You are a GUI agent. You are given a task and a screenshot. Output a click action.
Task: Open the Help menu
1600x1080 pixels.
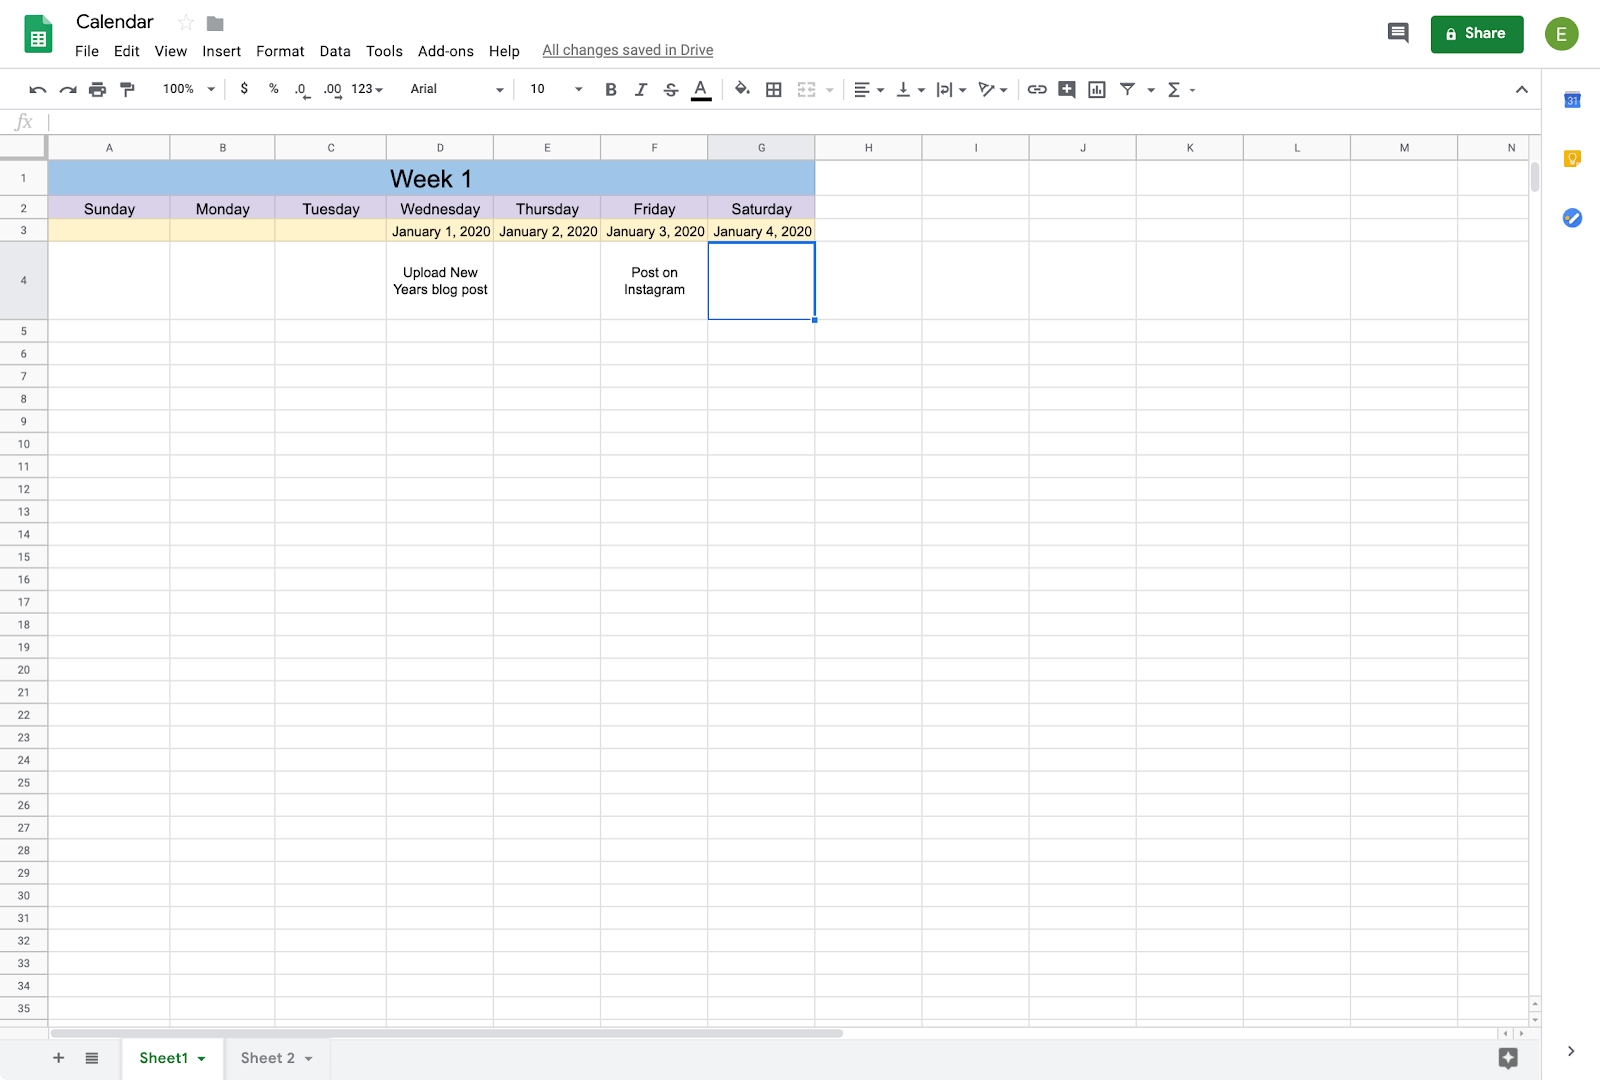point(504,51)
